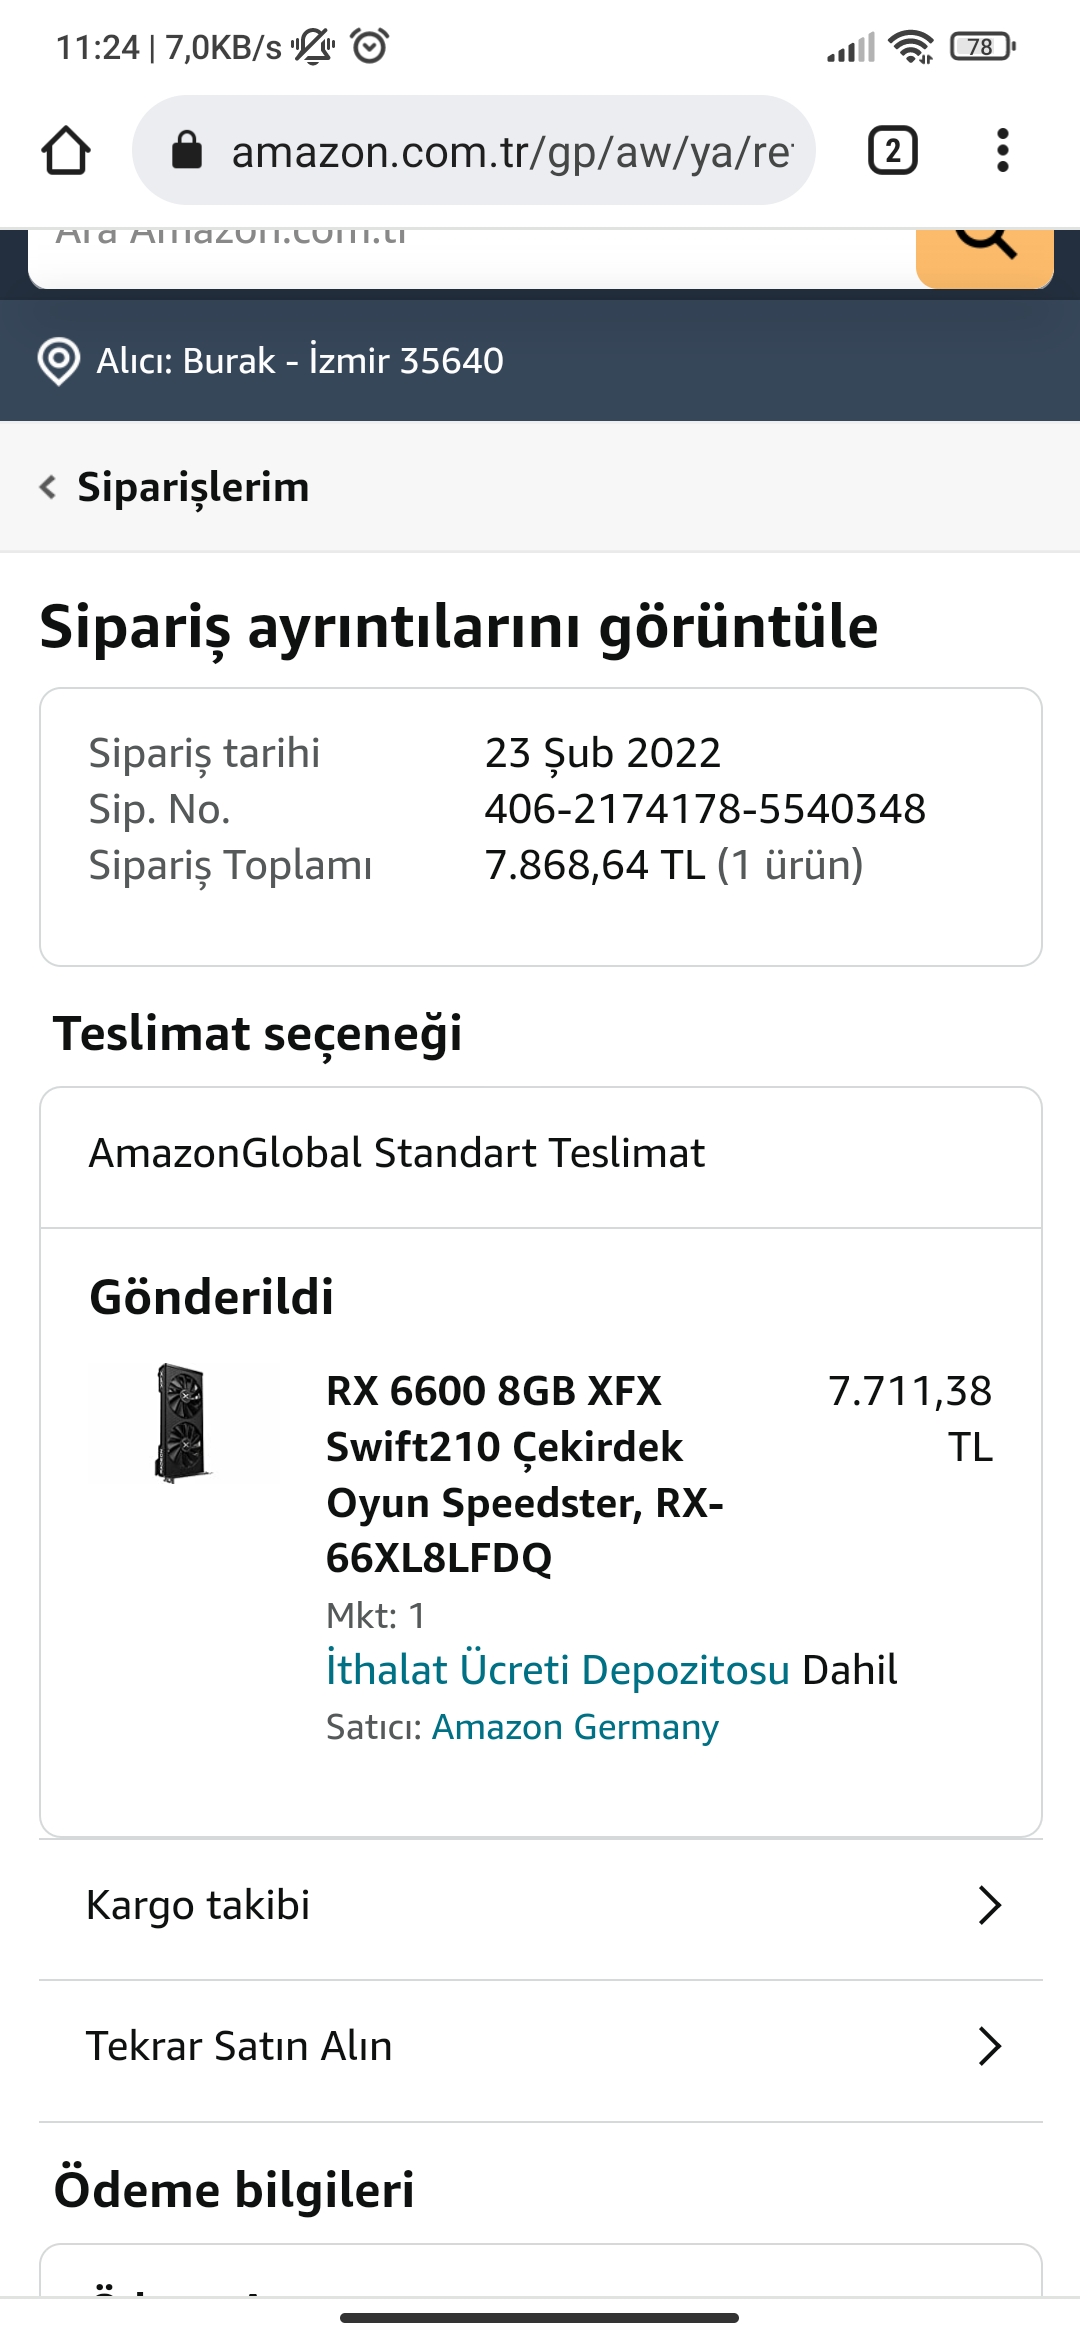Tap the padlock icon in address bar
This screenshot has width=1080, height=2340.
tap(187, 151)
